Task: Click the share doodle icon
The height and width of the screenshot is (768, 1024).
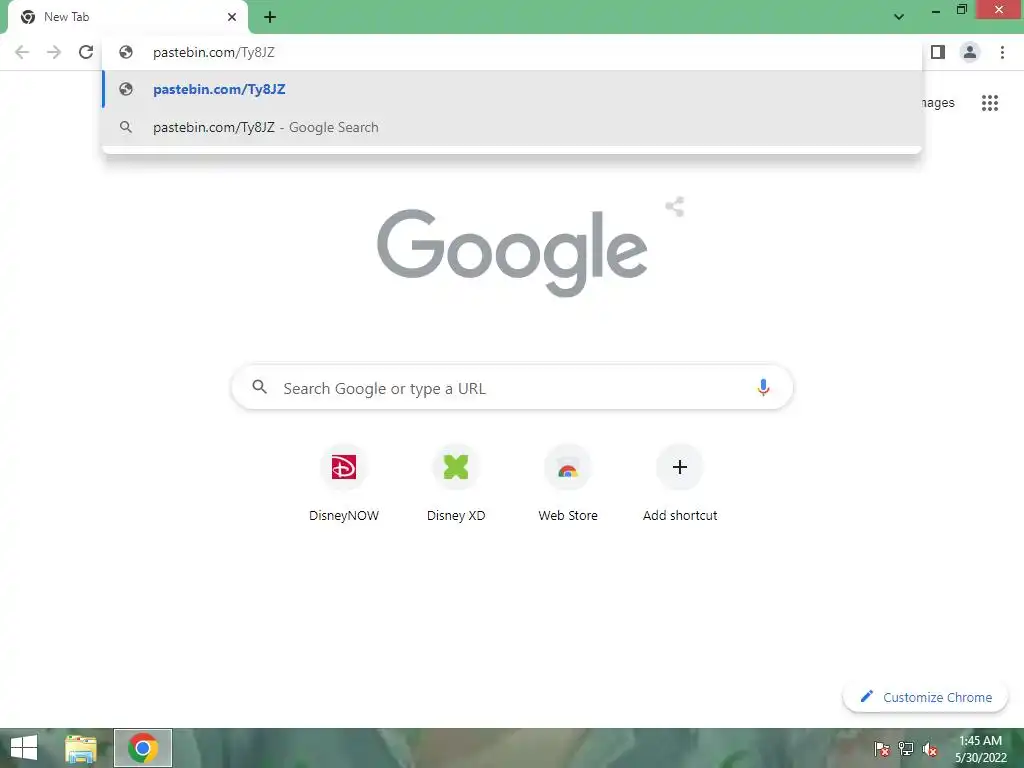Action: (675, 207)
